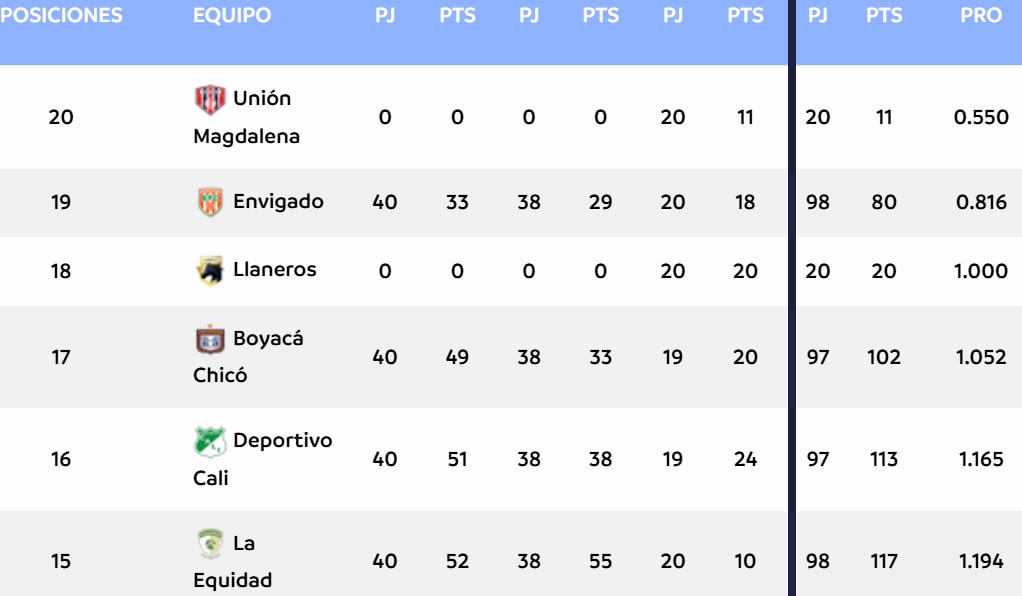Select the first PJ column header
Viewport: 1022px width, 596px height.
(x=385, y=16)
